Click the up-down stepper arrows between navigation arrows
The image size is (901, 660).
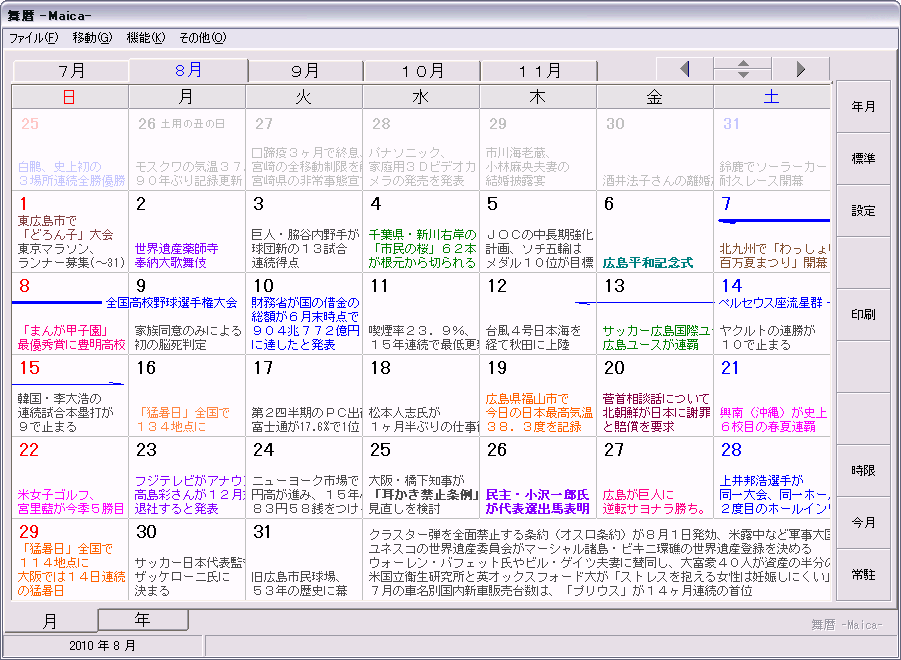(x=742, y=69)
